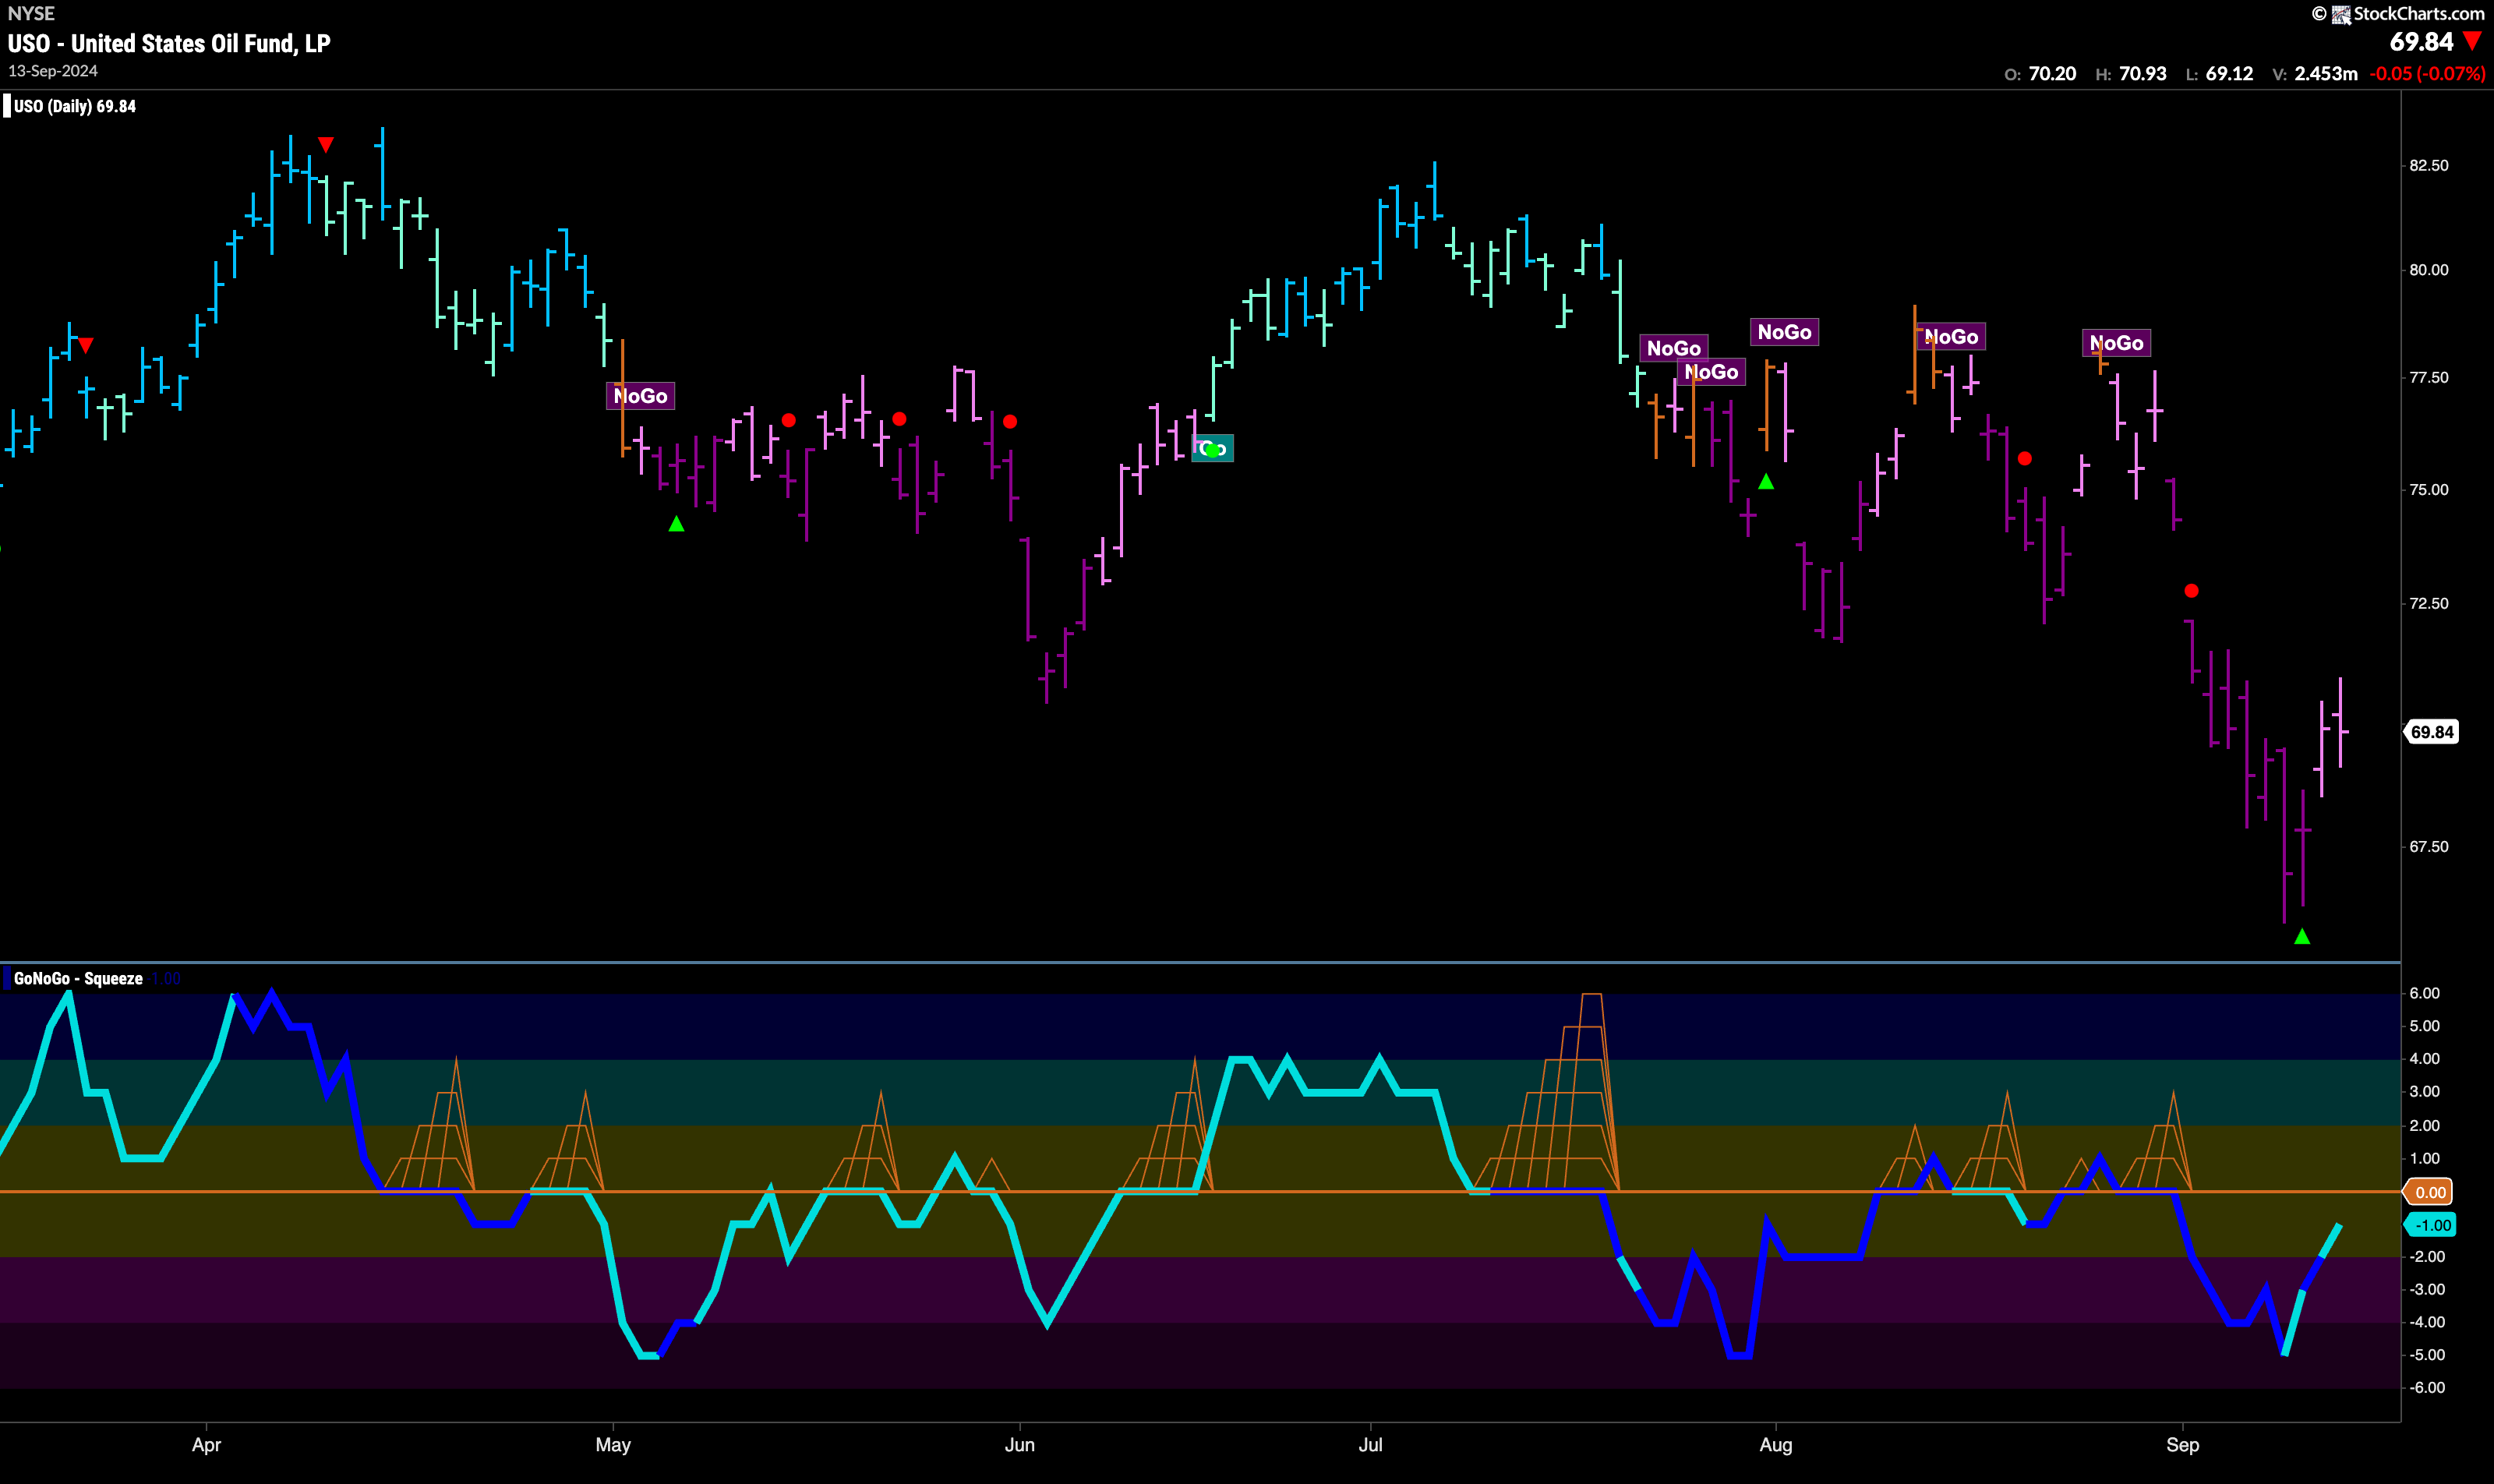Click the Jul label on time axis
Image resolution: width=2494 pixels, height=1484 pixels.
pyautogui.click(x=1370, y=1445)
